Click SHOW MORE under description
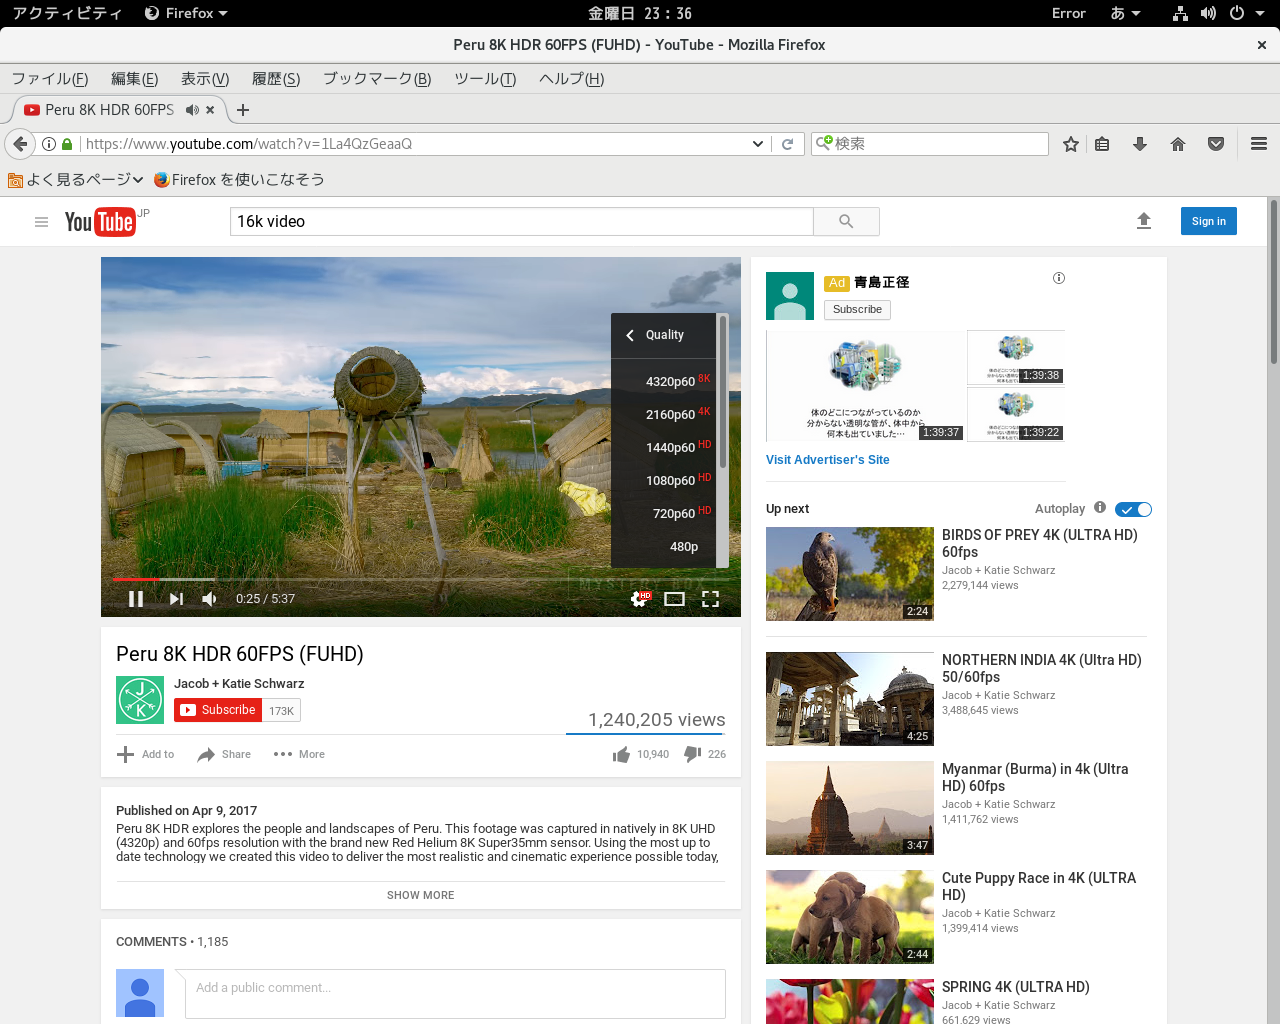 [x=420, y=895]
